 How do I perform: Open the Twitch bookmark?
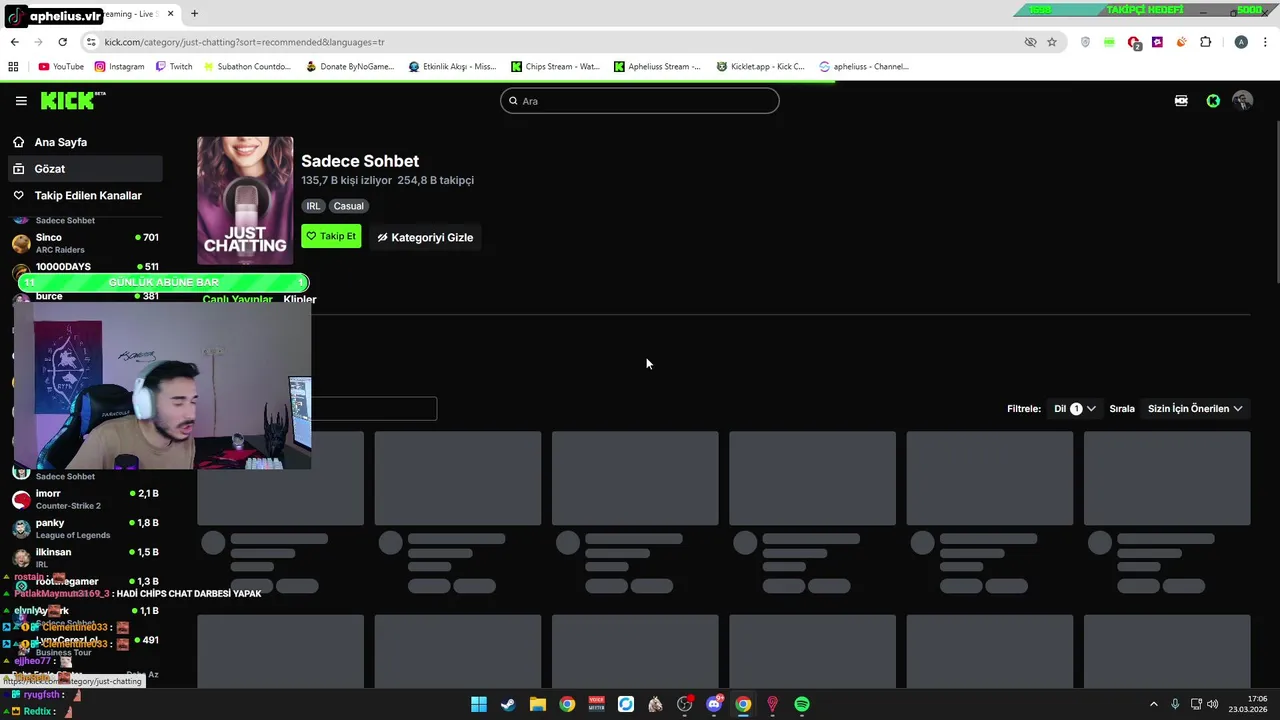click(x=174, y=67)
